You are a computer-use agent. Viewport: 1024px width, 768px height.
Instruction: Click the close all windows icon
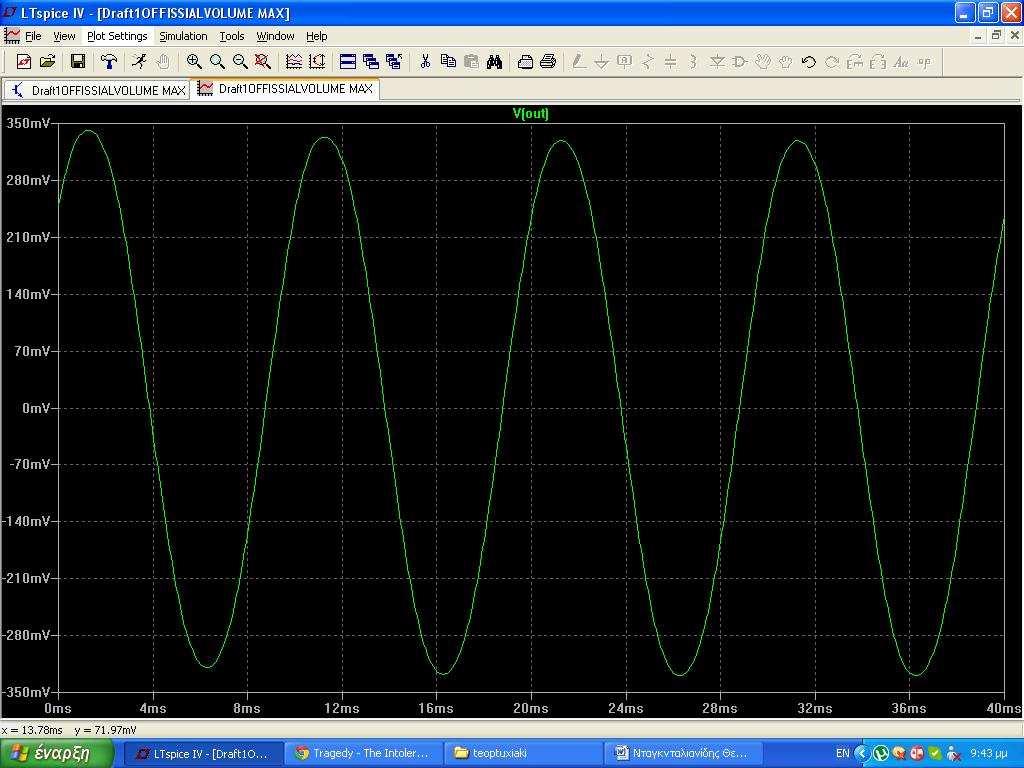[394, 62]
